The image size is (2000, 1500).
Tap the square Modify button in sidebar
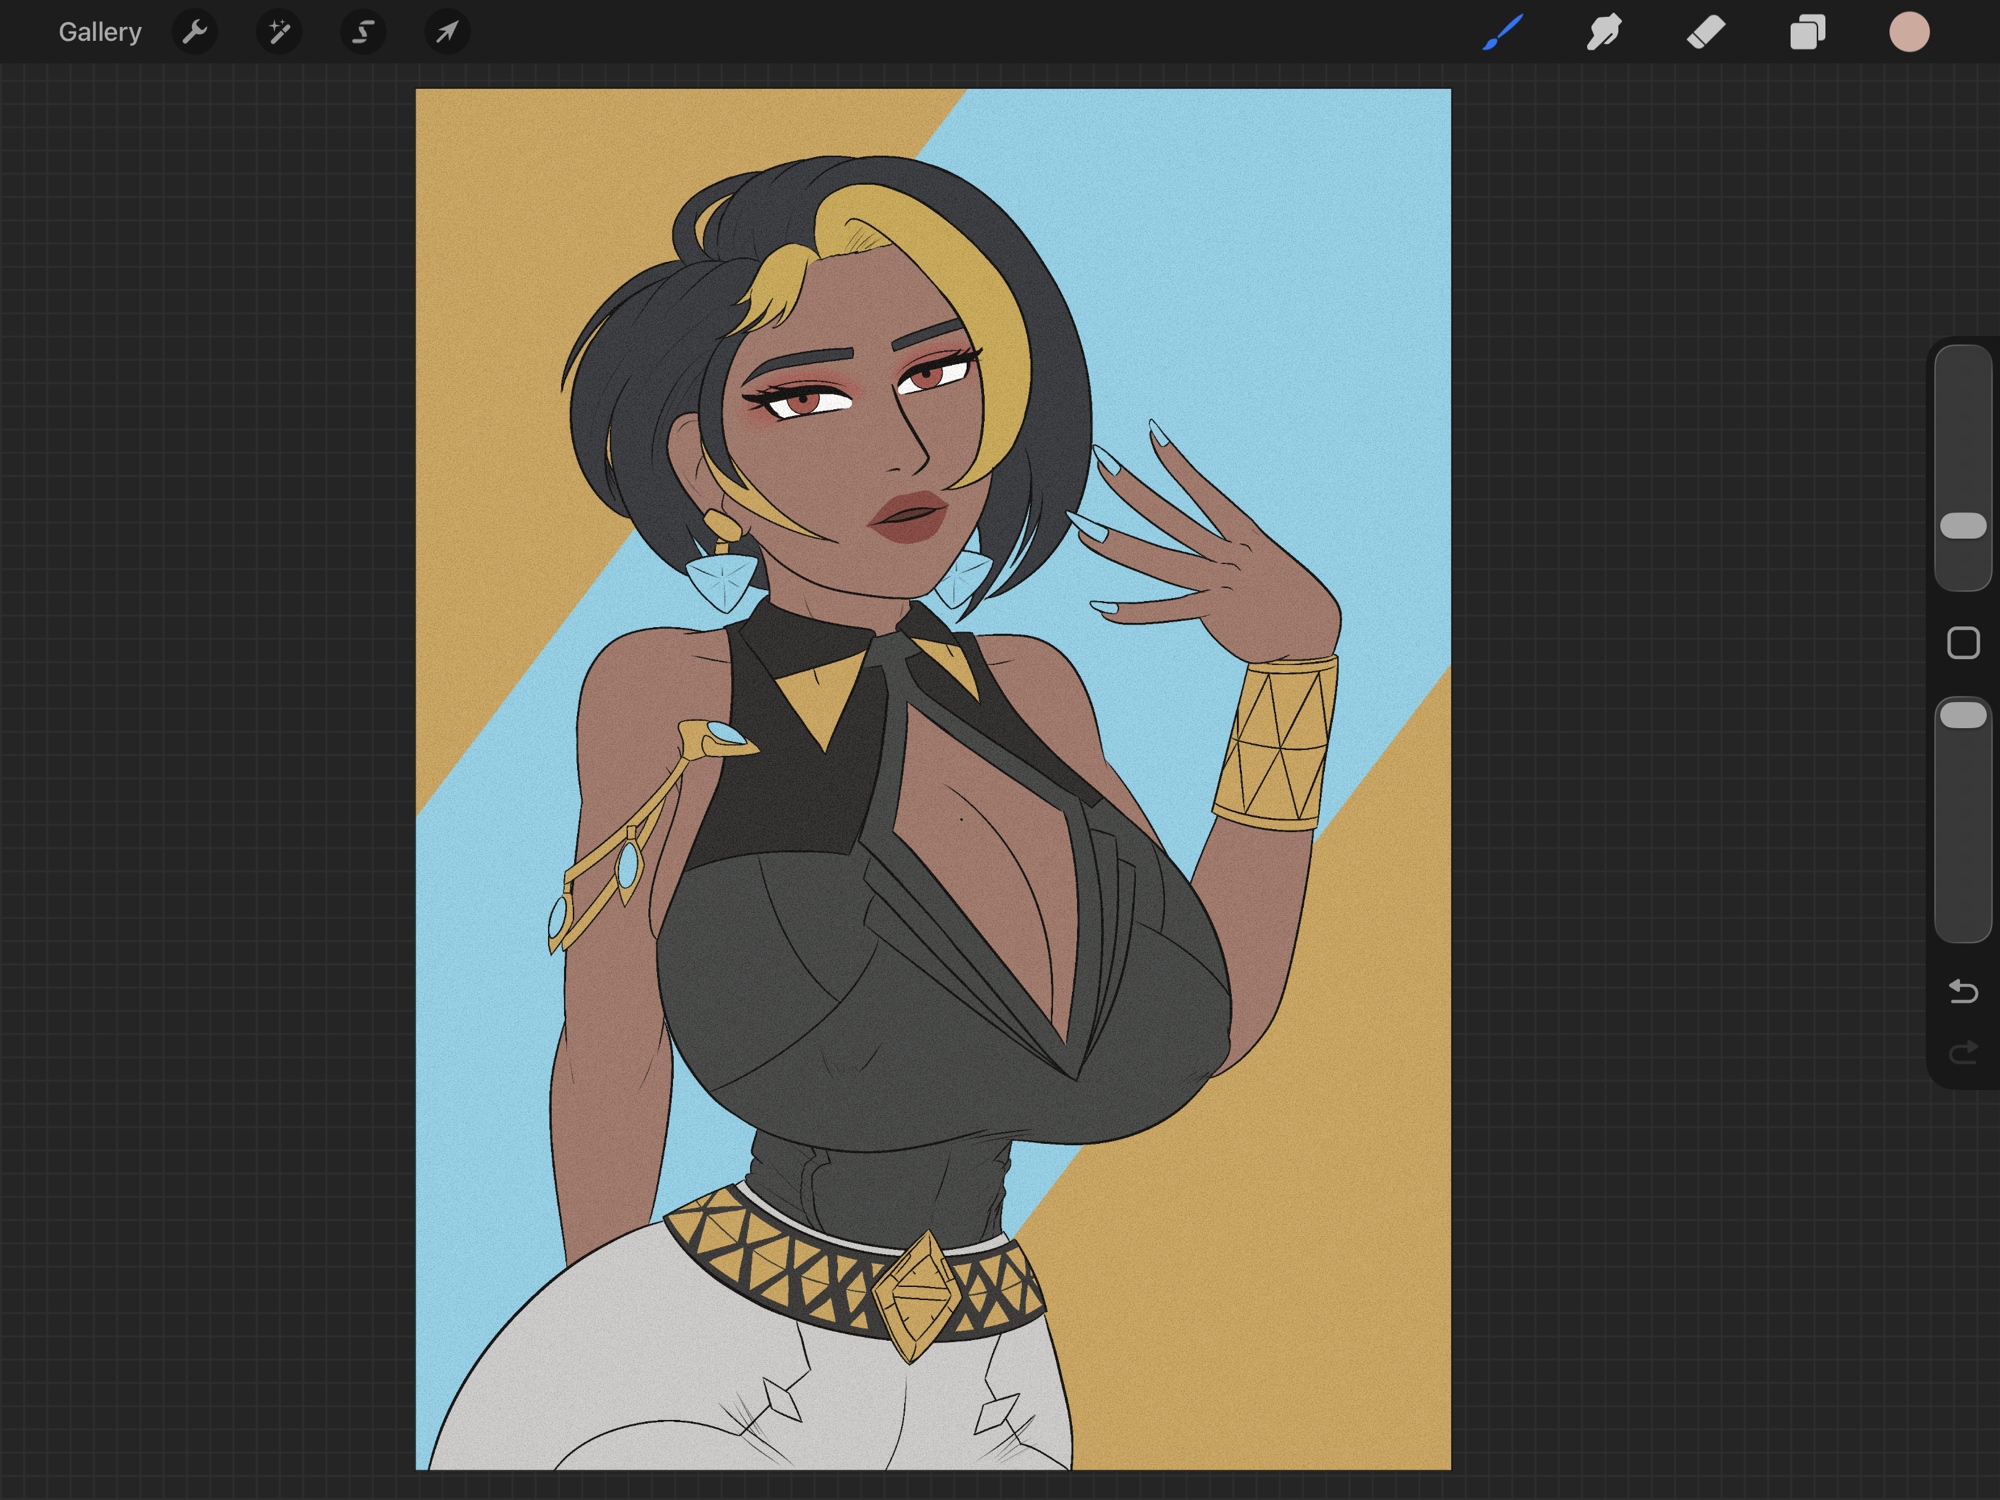point(1963,643)
